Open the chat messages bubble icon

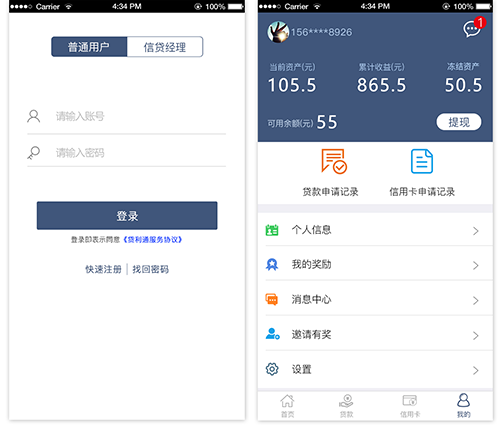[472, 29]
